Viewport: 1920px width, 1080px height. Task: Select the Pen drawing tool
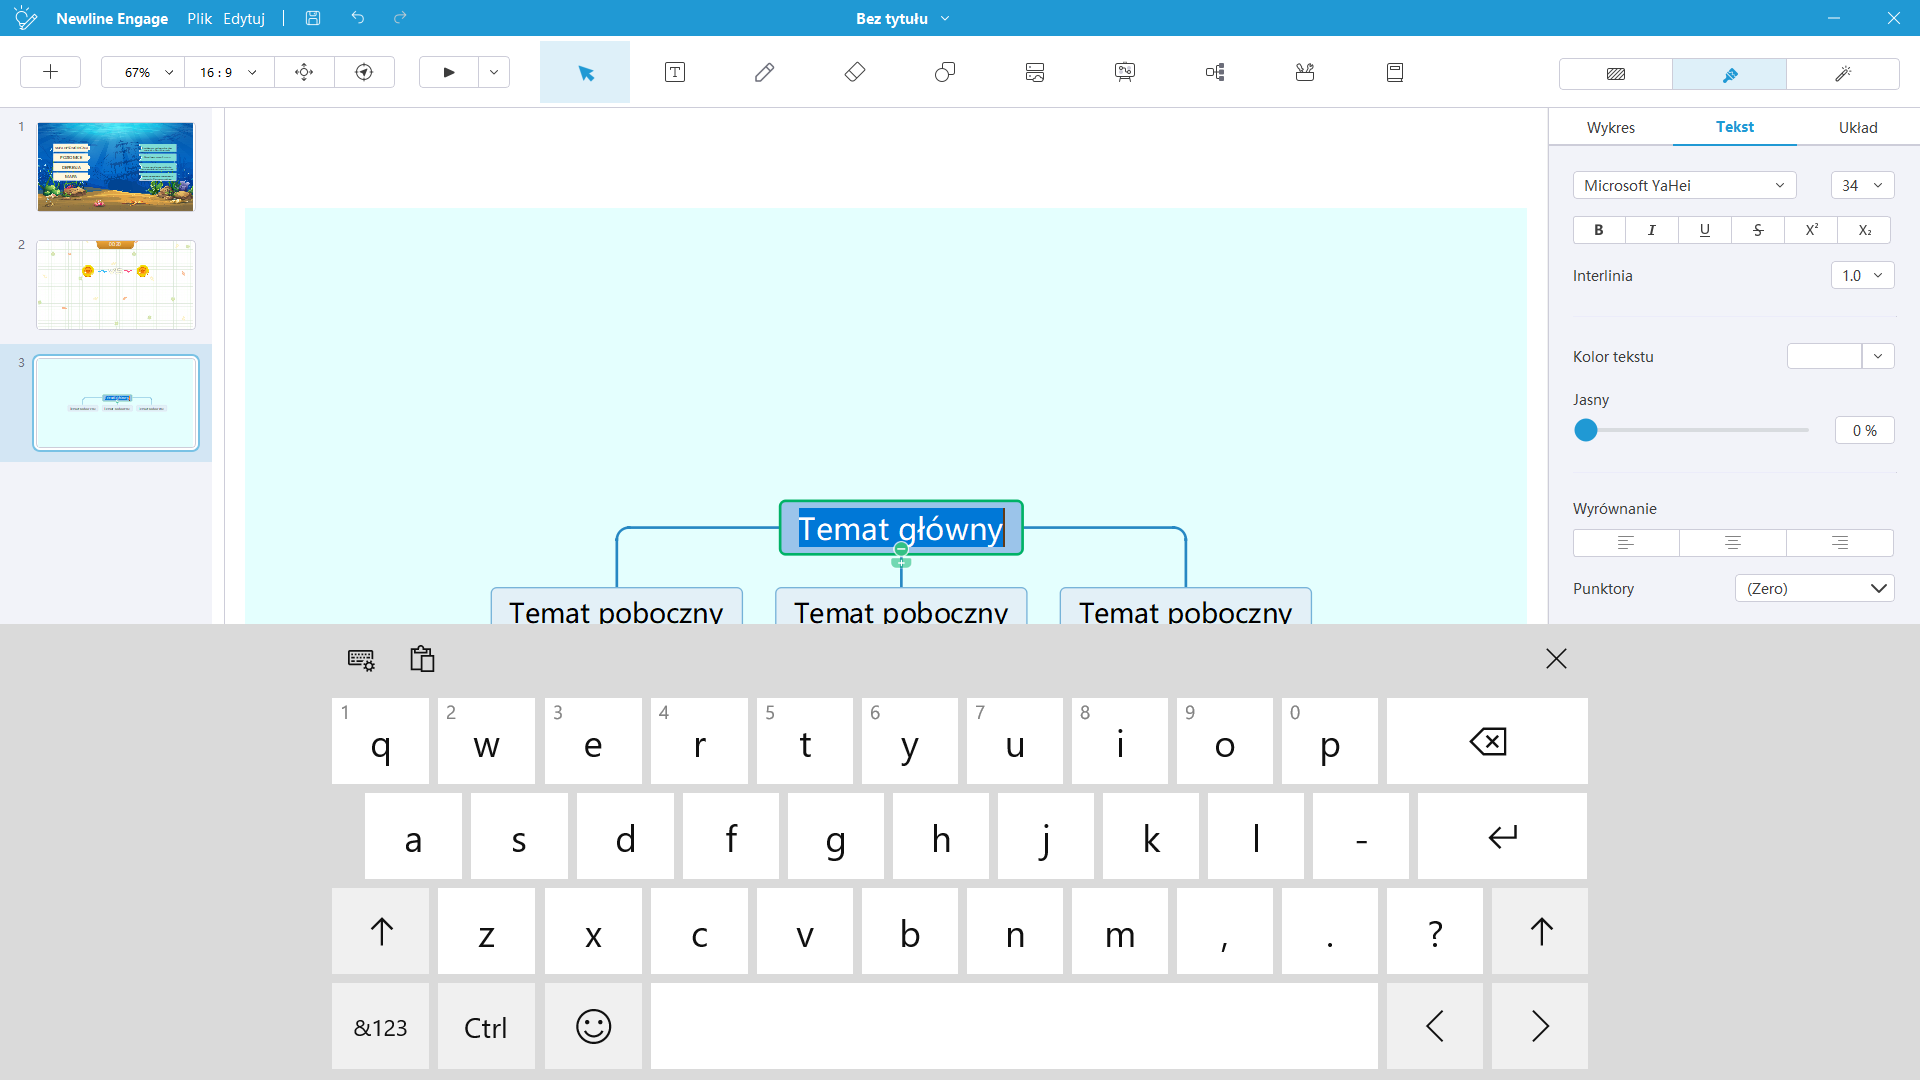coord(764,72)
